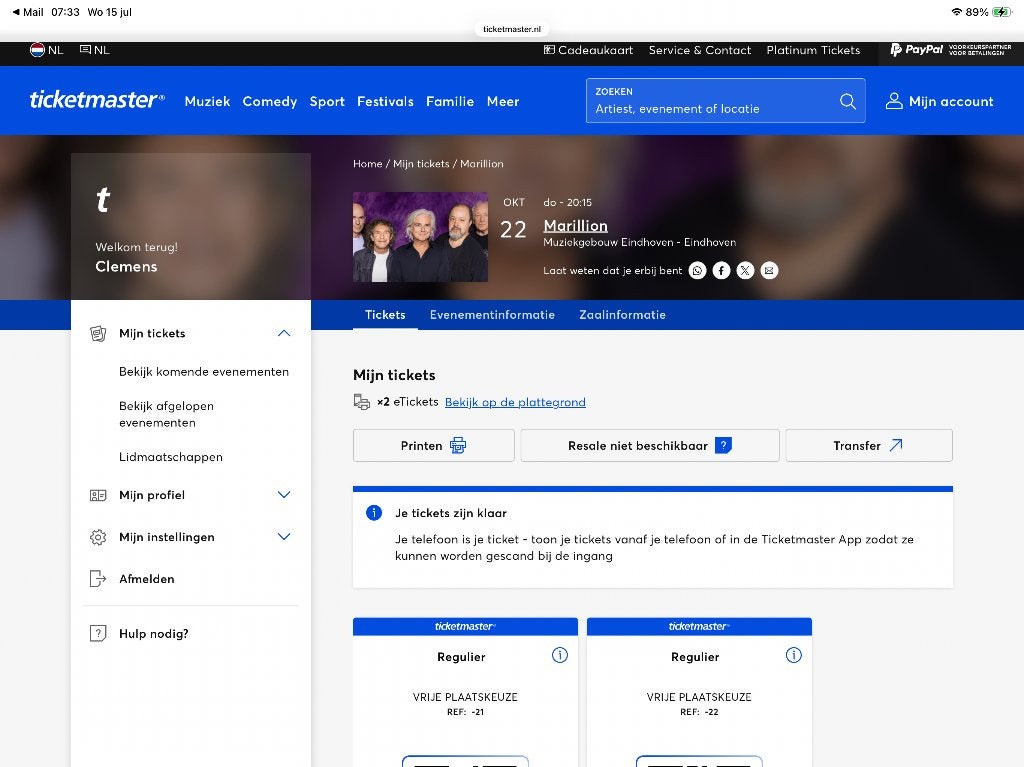The height and width of the screenshot is (767, 1024).
Task: Open the Sport category
Action: (327, 102)
